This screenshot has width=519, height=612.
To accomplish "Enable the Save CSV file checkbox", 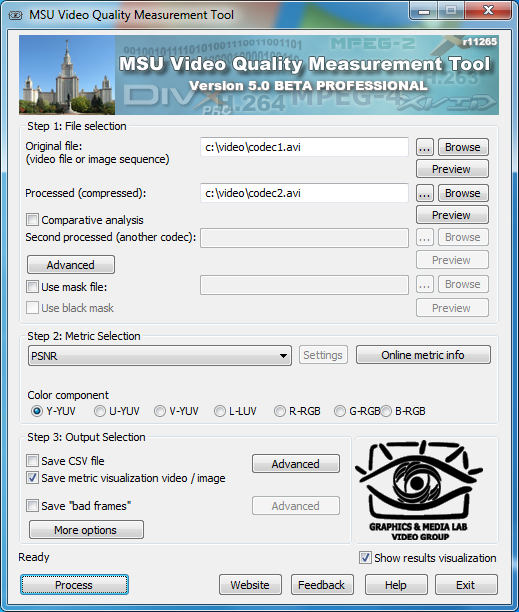I will pyautogui.click(x=32, y=461).
